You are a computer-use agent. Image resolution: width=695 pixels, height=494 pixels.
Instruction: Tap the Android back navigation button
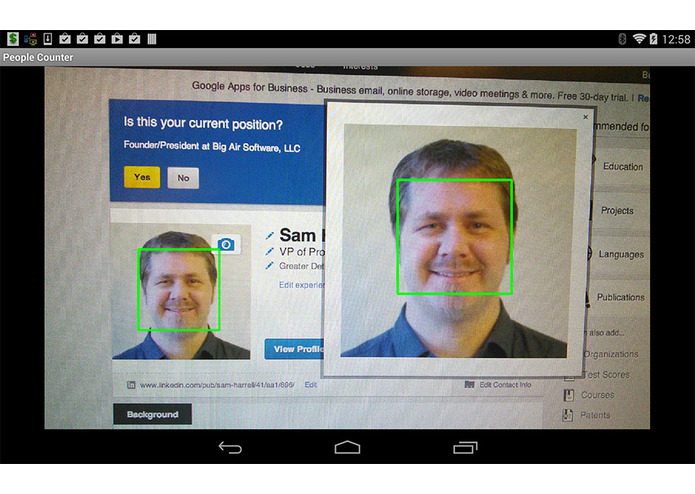(230, 447)
